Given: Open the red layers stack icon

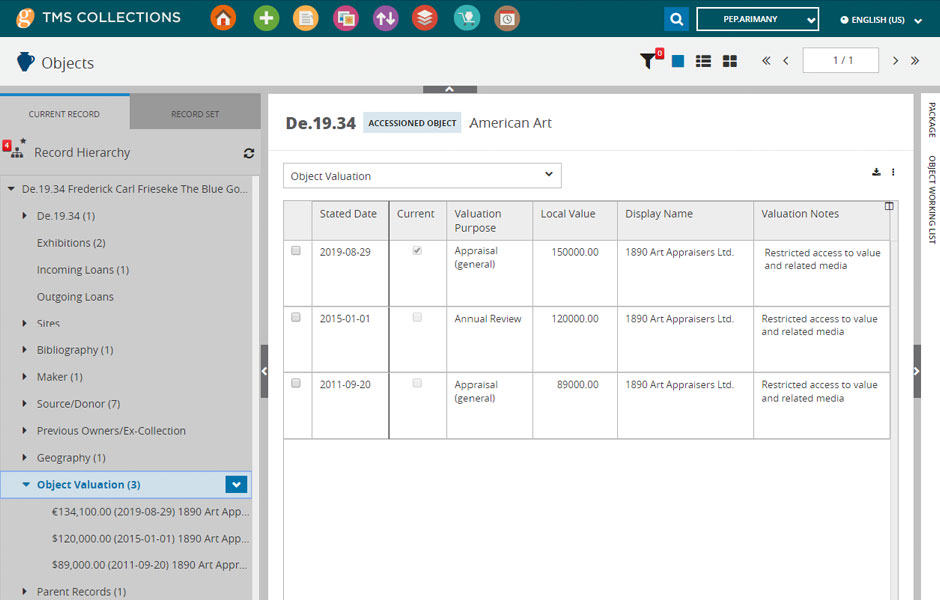Looking at the screenshot, I should coord(425,18).
